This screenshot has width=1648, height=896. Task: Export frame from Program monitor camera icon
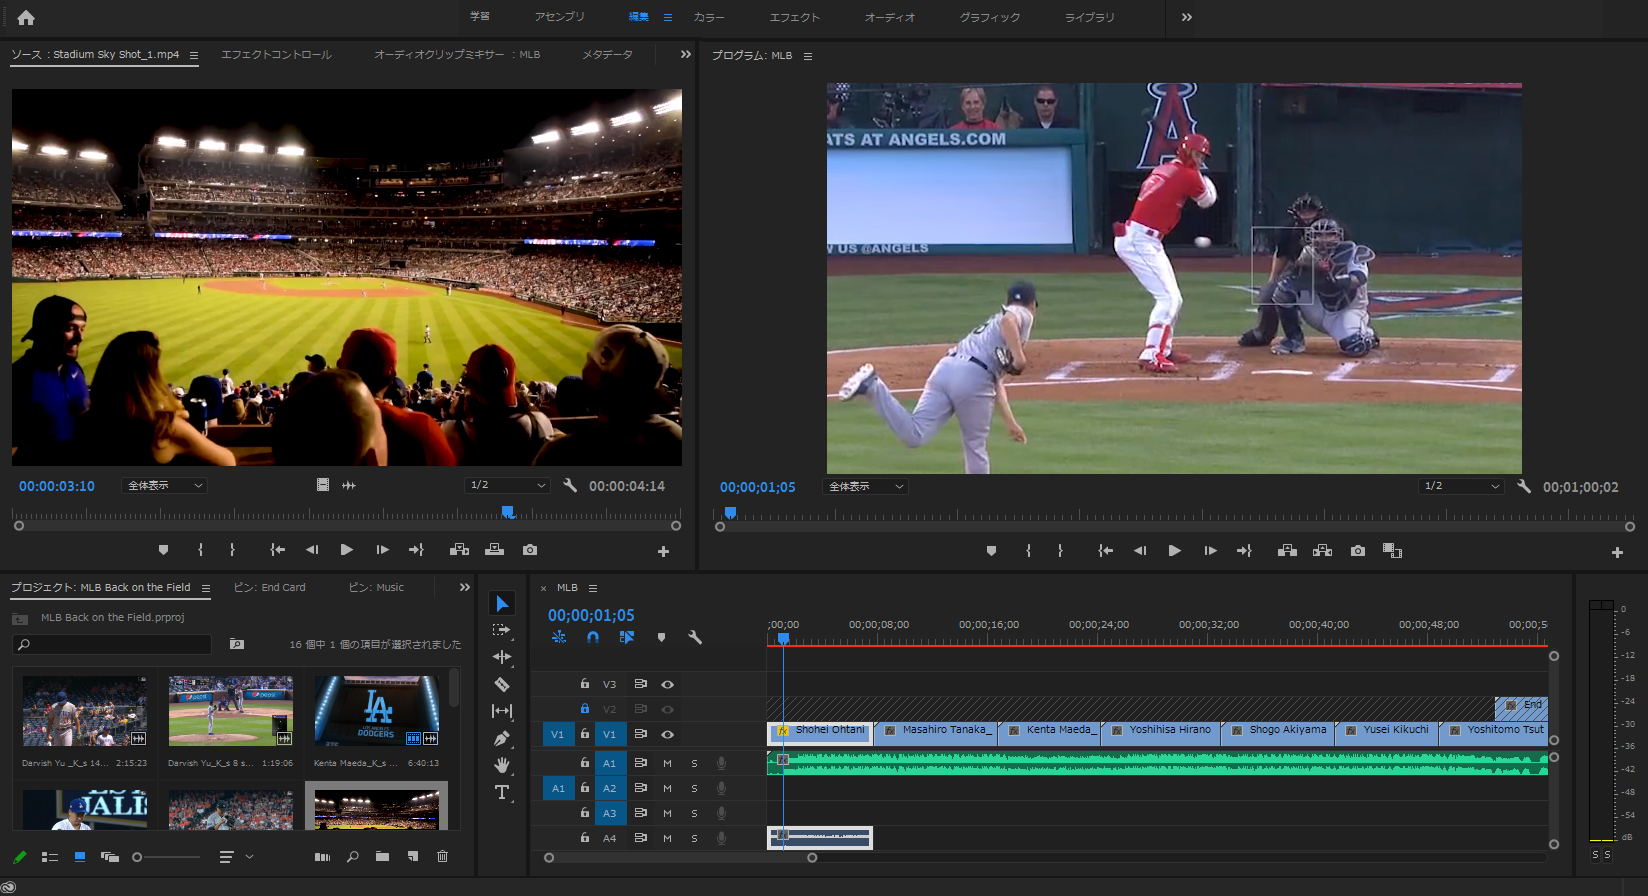tap(1357, 551)
